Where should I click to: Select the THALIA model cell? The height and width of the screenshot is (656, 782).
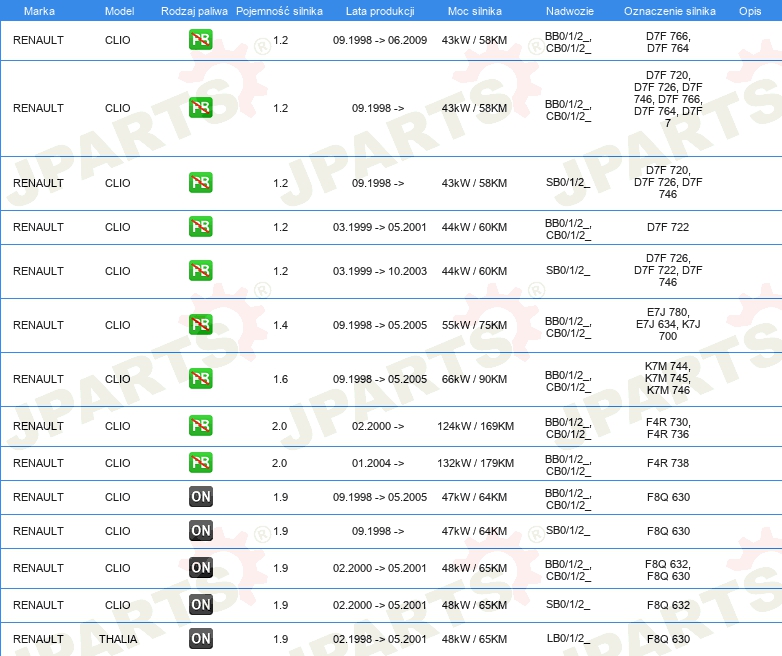[x=118, y=639]
